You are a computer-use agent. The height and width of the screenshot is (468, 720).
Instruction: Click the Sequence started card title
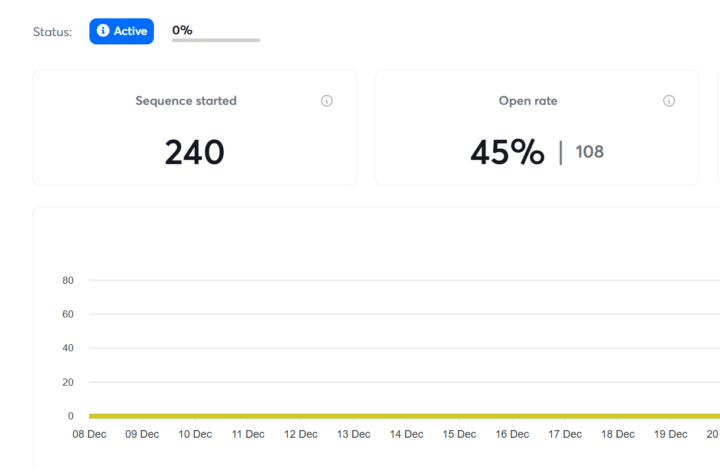pyautogui.click(x=186, y=101)
